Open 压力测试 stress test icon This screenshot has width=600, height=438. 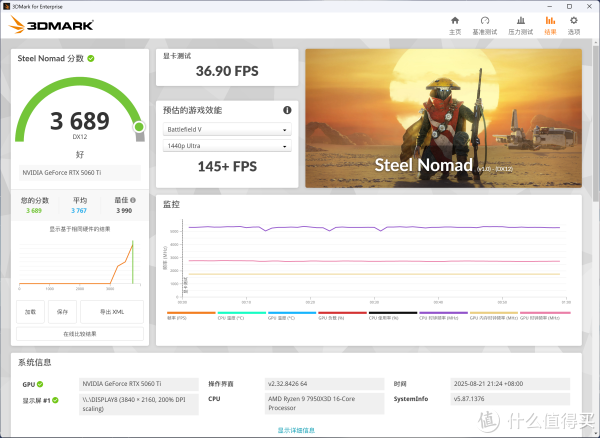click(x=518, y=24)
